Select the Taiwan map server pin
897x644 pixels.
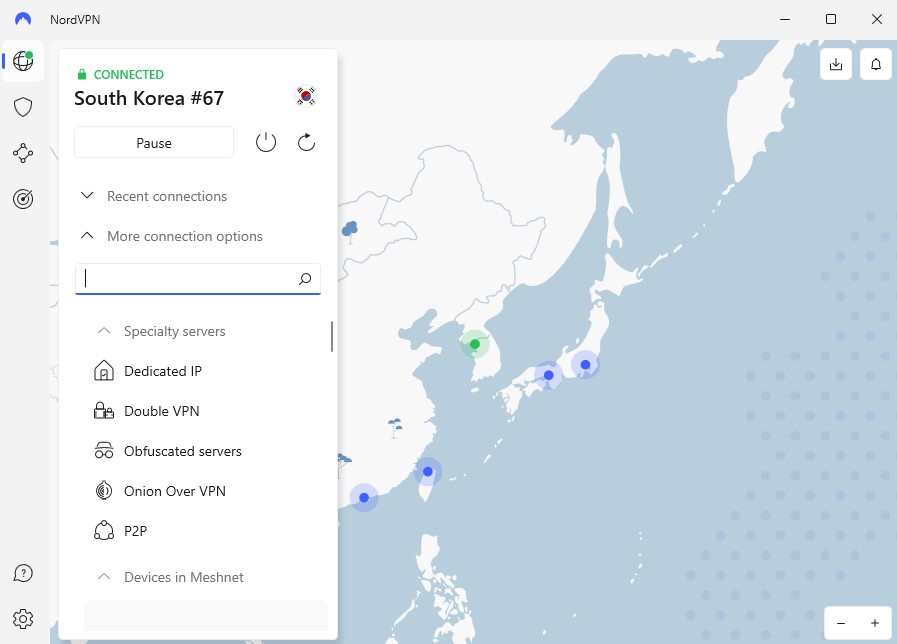click(x=427, y=472)
